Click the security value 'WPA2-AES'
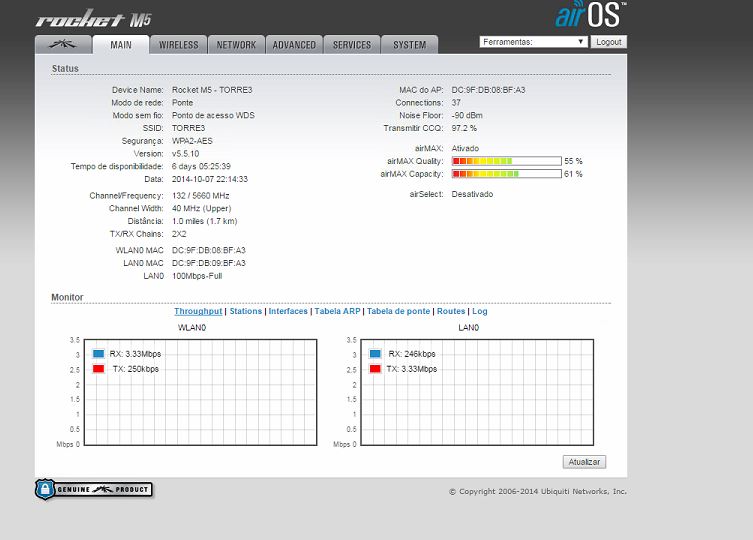This screenshot has height=540, width=753. pos(192,141)
